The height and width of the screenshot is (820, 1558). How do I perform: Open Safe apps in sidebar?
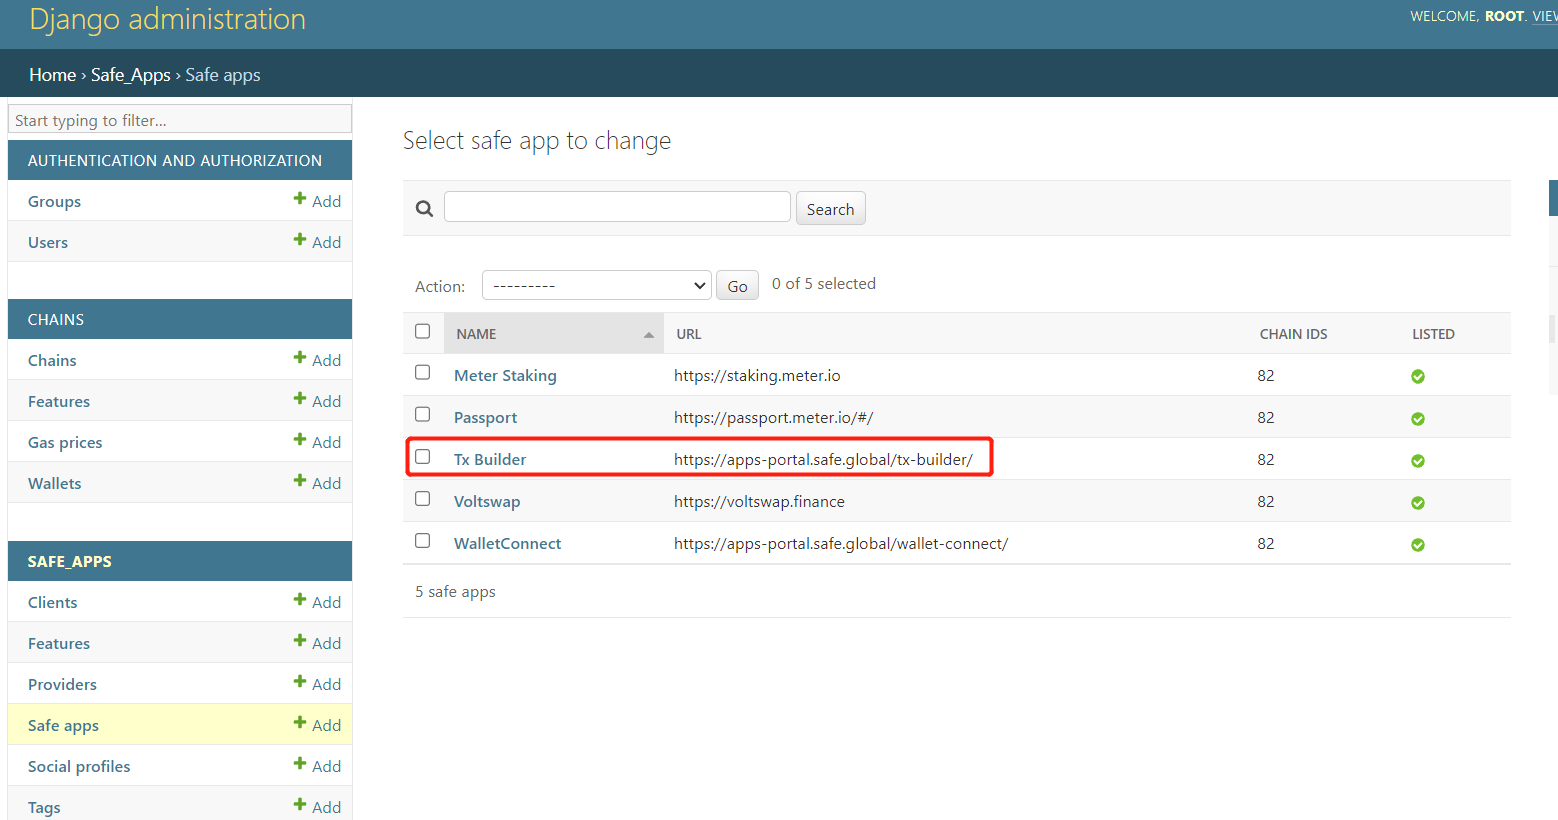pos(63,725)
